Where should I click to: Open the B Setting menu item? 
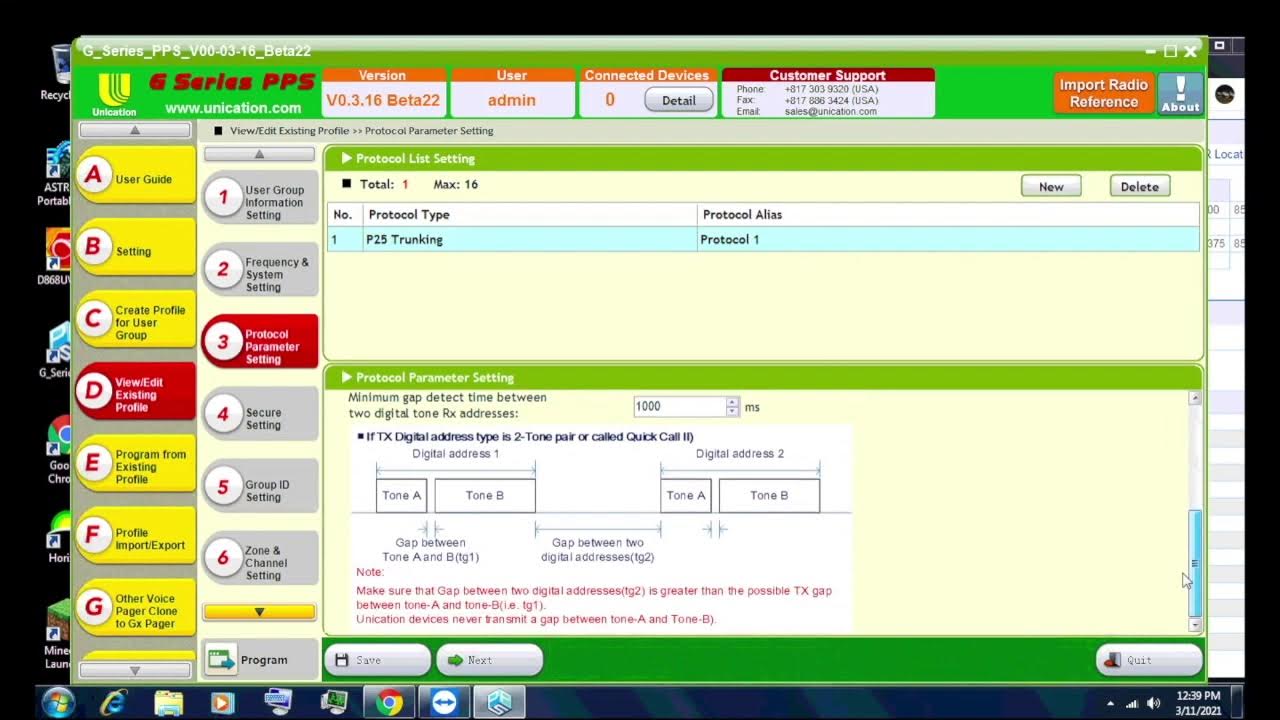136,249
